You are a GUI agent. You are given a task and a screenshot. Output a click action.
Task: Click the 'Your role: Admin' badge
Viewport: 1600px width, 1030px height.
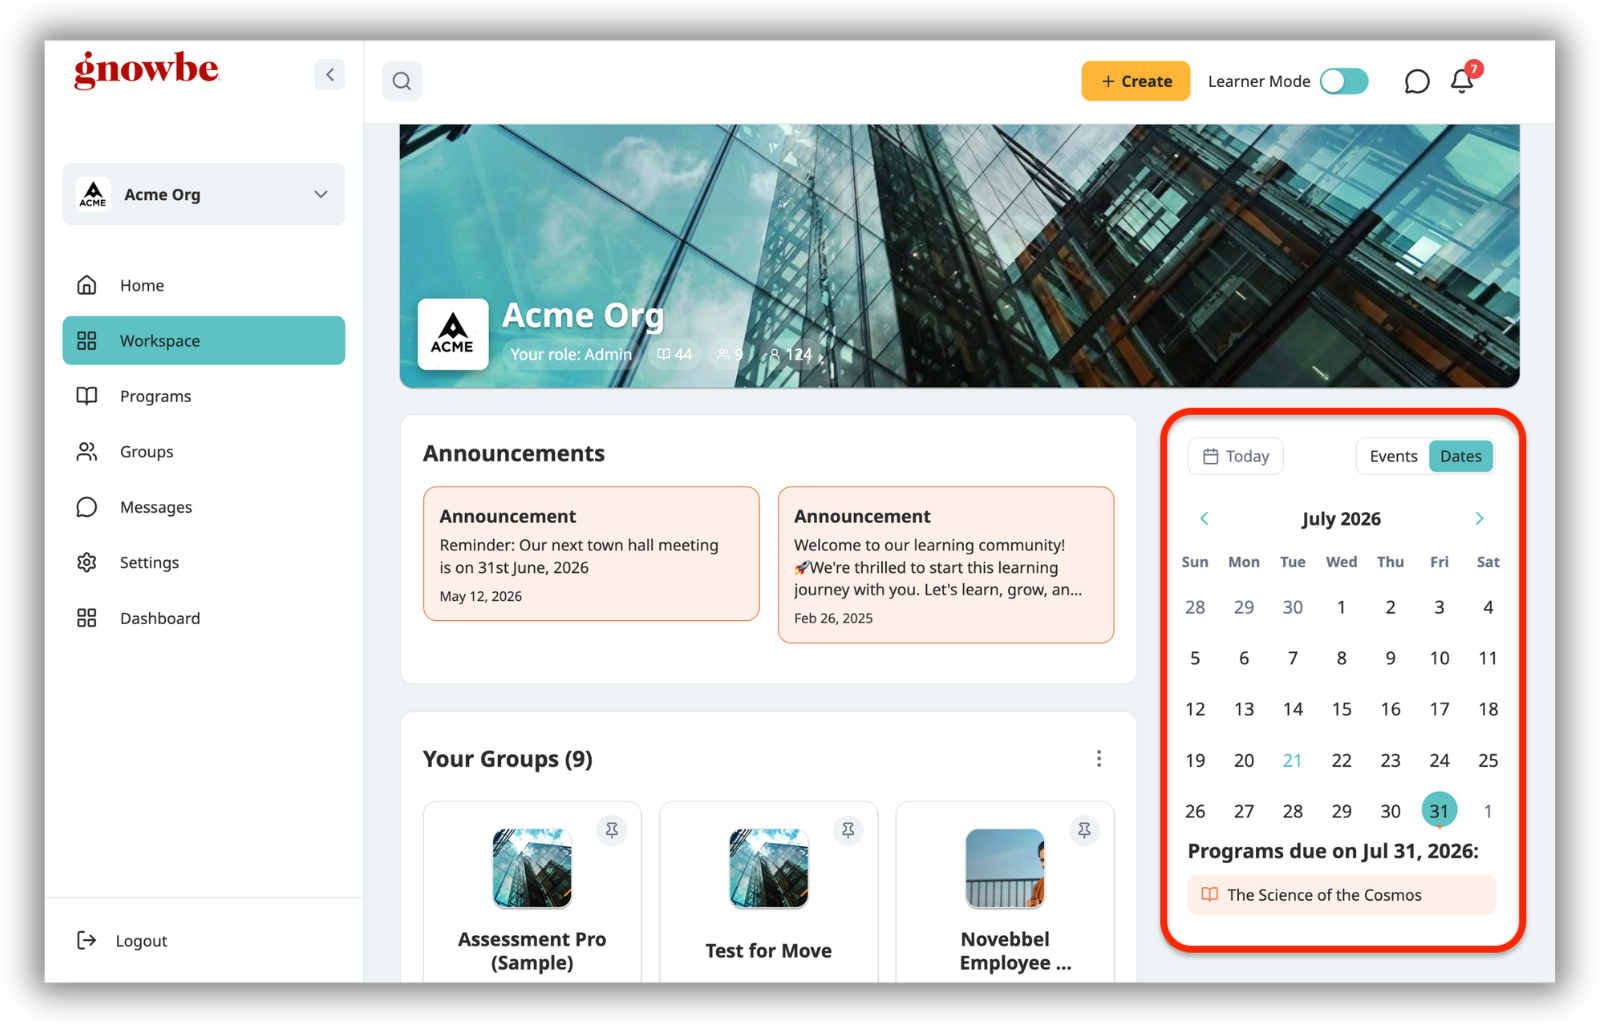[x=570, y=354]
